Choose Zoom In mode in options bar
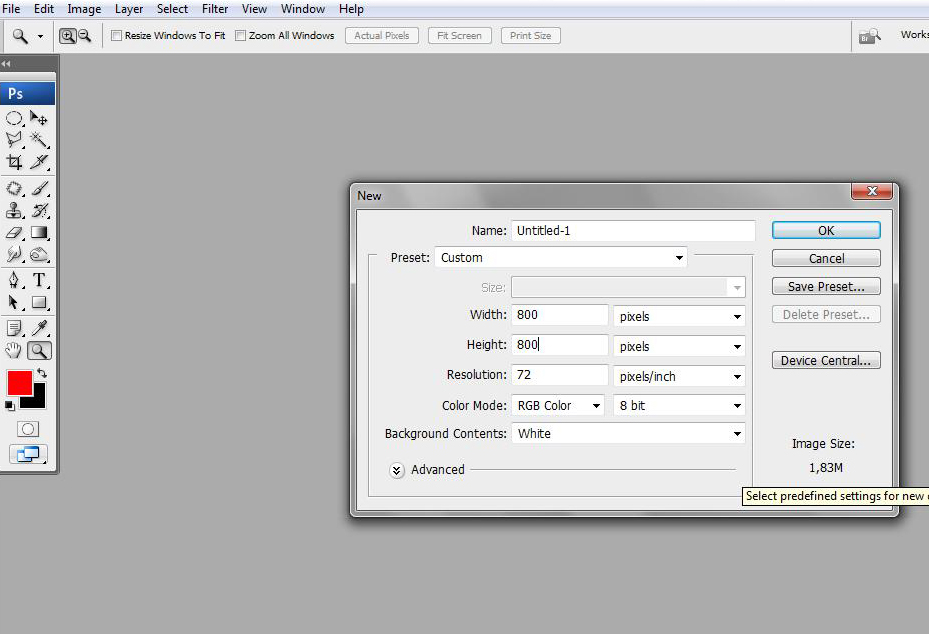This screenshot has height=634, width=929. pyautogui.click(x=68, y=36)
